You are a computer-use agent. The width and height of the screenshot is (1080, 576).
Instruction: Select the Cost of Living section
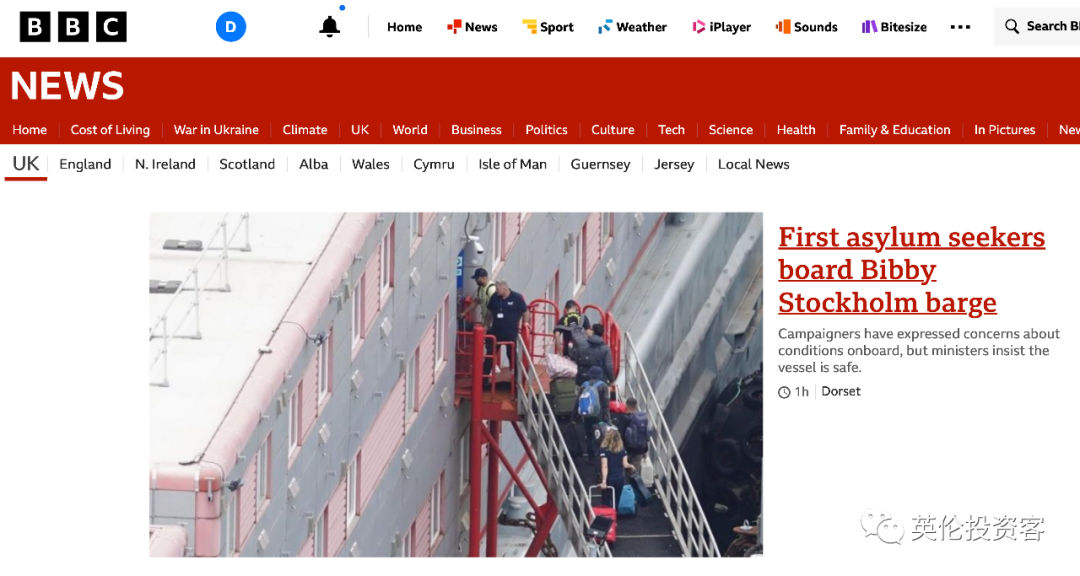(x=110, y=130)
